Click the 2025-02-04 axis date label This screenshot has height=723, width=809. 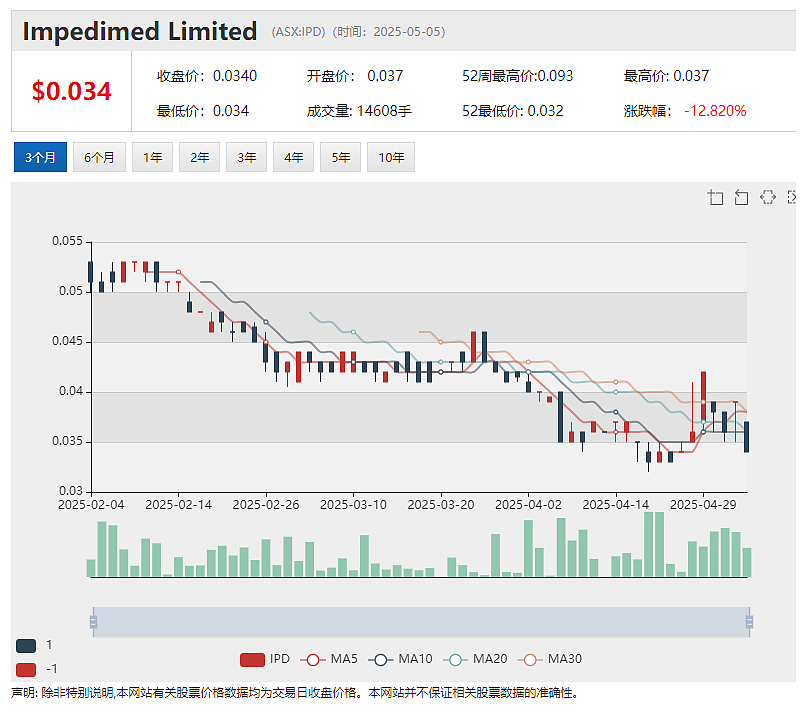(91, 505)
